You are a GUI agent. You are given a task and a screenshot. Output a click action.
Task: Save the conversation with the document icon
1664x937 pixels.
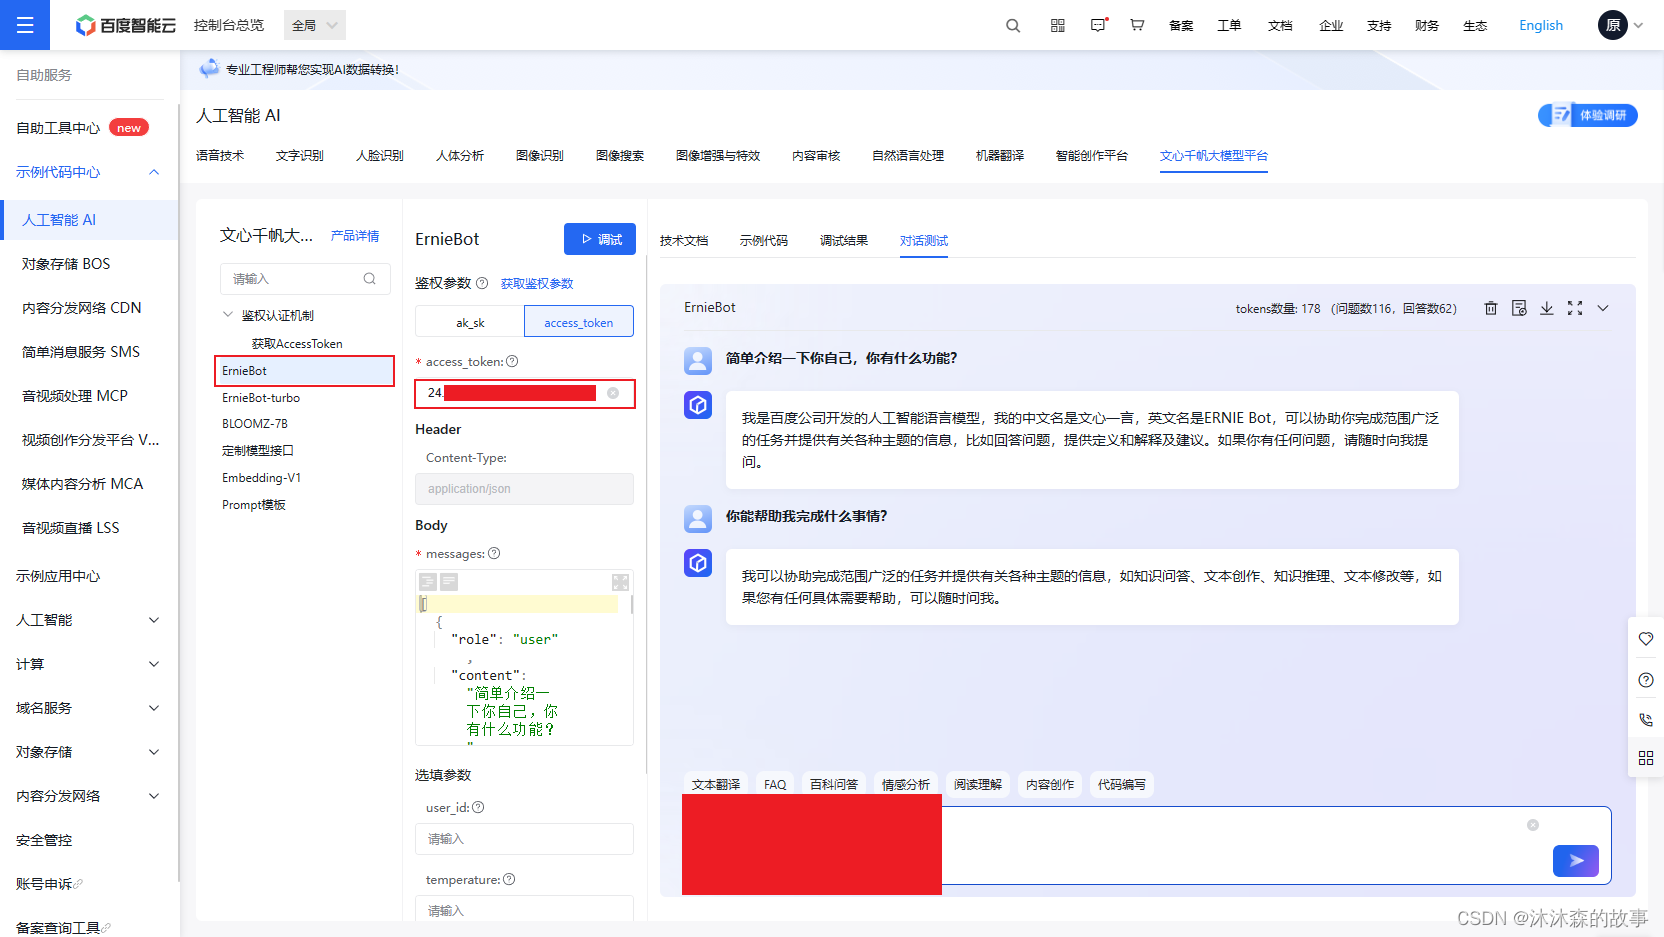tap(1519, 308)
